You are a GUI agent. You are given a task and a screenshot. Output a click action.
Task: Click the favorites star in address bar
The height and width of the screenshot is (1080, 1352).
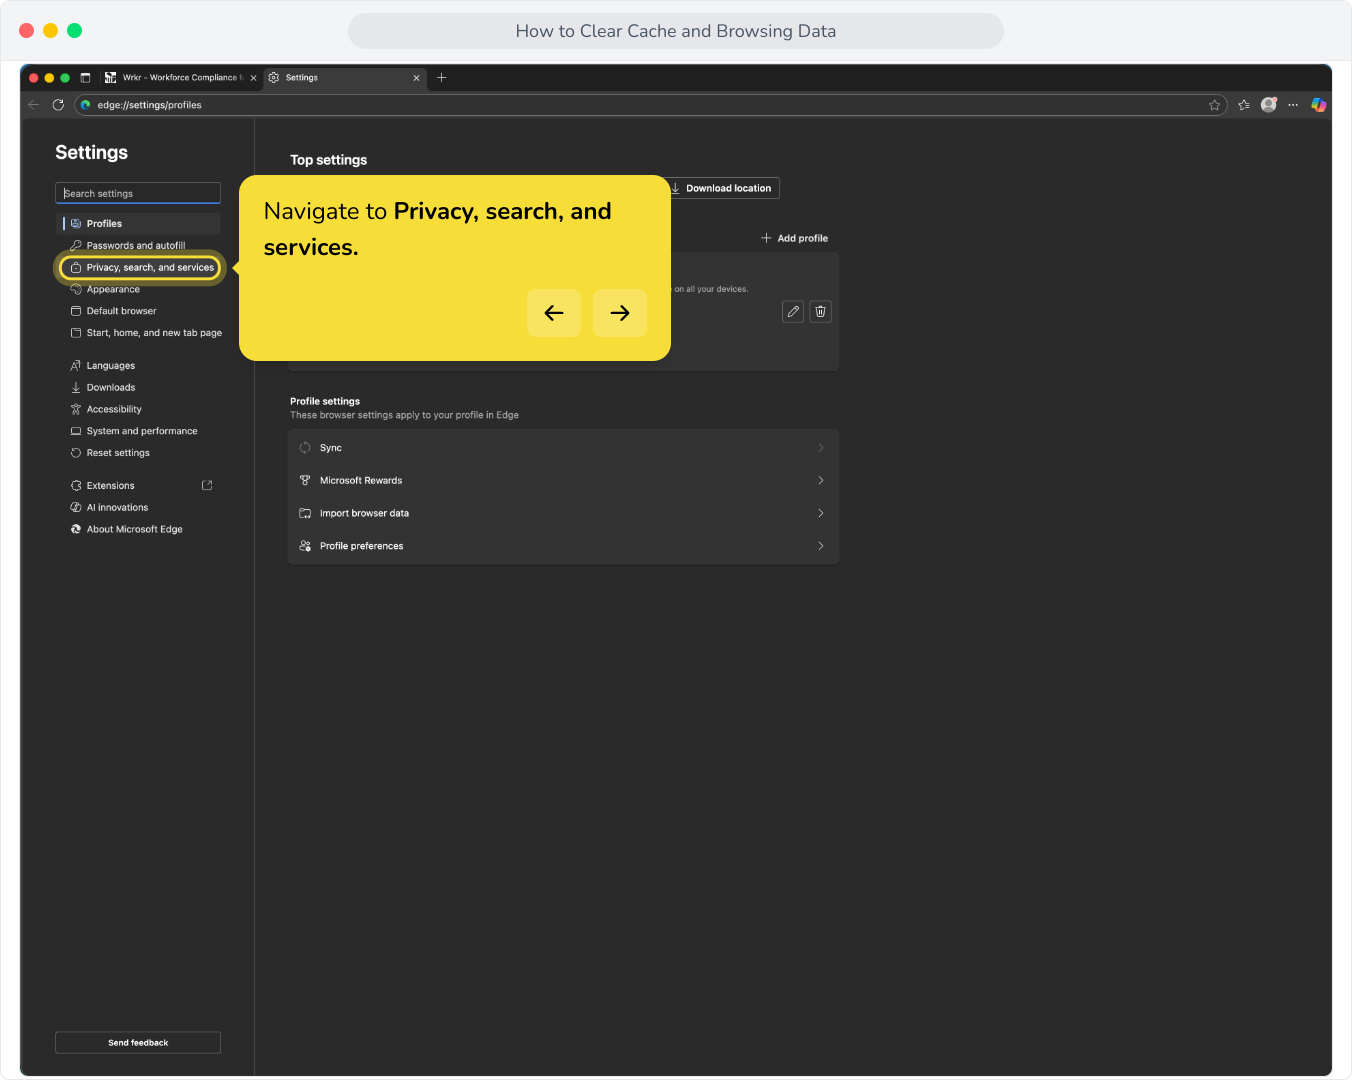click(x=1214, y=105)
